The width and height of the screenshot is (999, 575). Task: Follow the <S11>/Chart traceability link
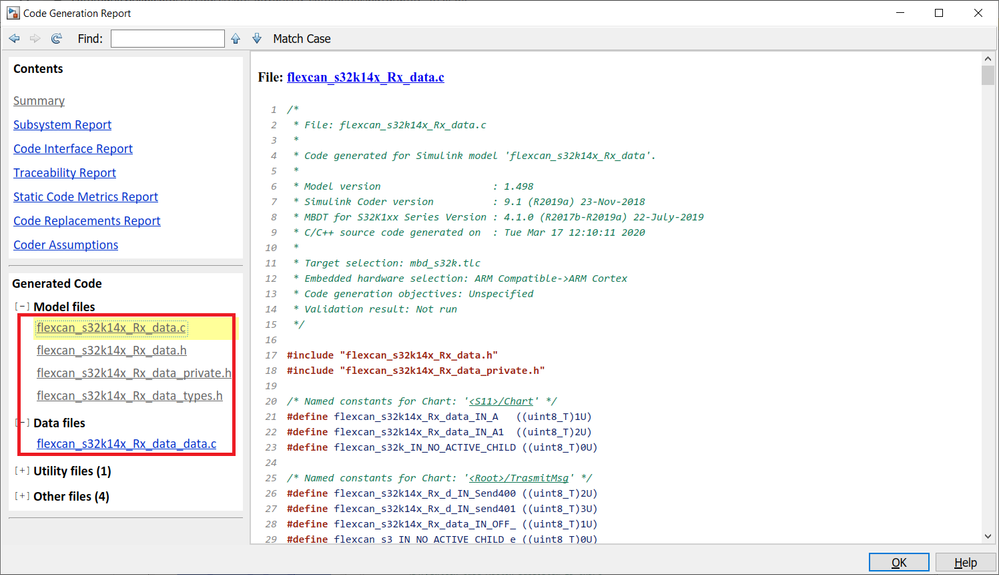click(501, 401)
